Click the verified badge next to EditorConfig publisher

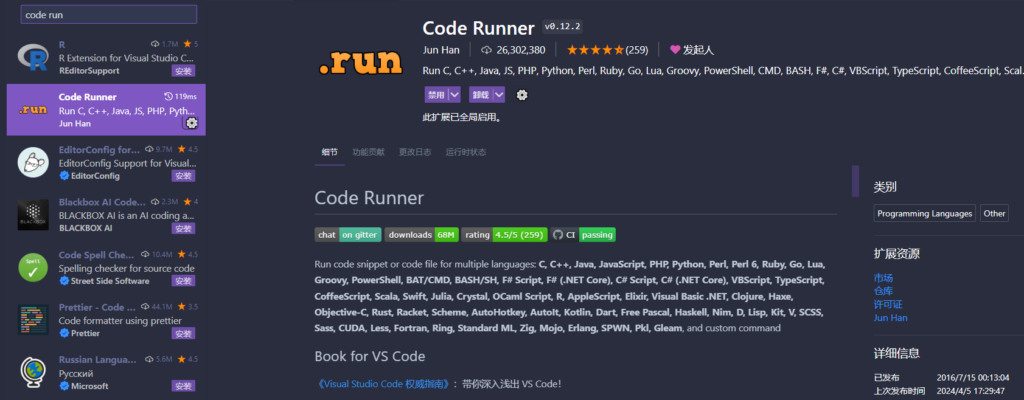[x=64, y=176]
